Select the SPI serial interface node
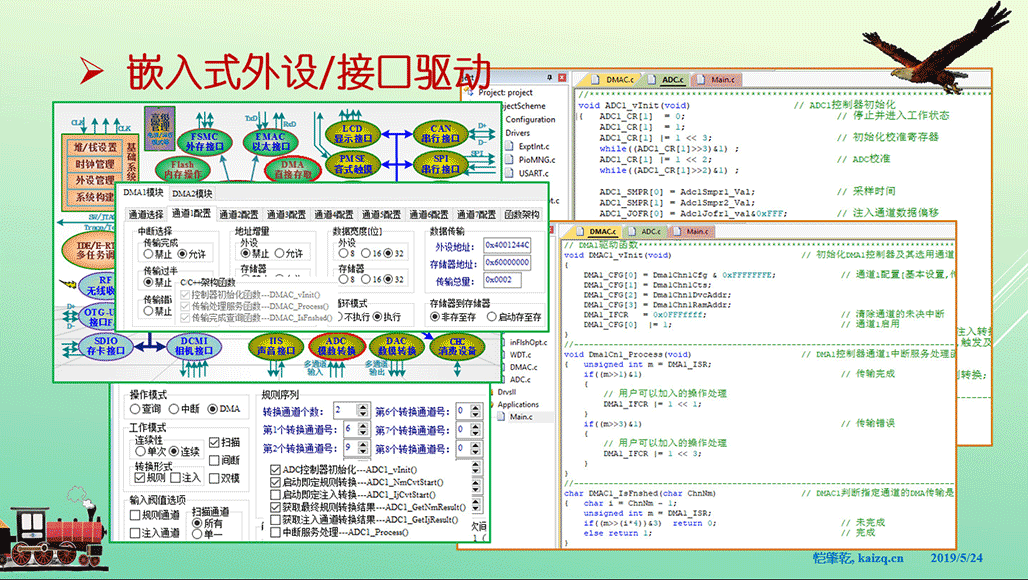1028x580 pixels. click(x=441, y=164)
